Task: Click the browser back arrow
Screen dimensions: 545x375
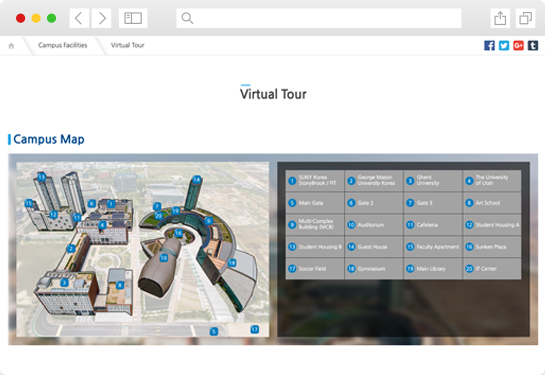Action: [x=79, y=18]
